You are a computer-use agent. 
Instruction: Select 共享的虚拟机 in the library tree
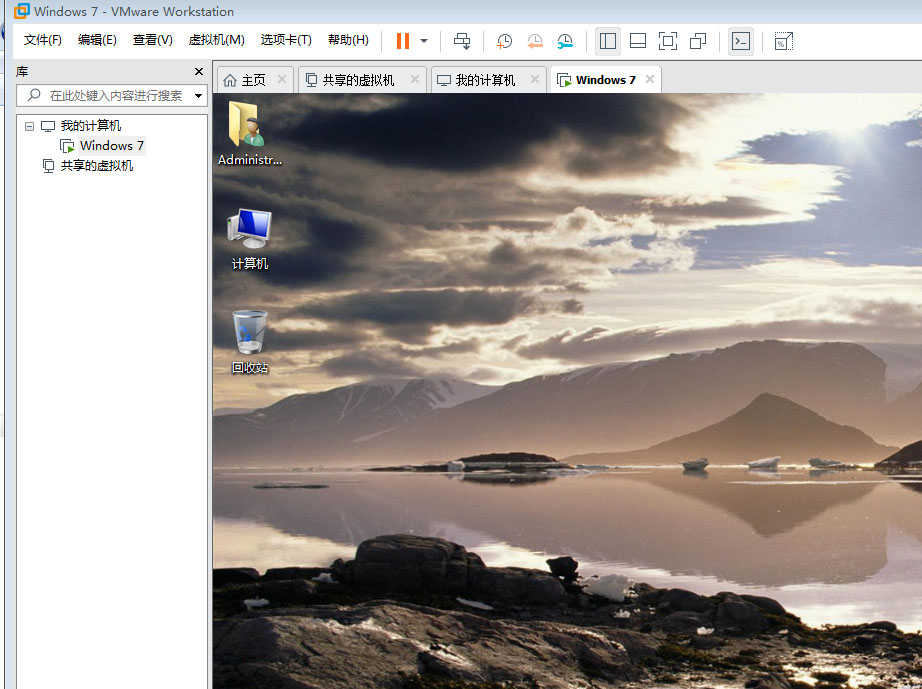point(96,166)
